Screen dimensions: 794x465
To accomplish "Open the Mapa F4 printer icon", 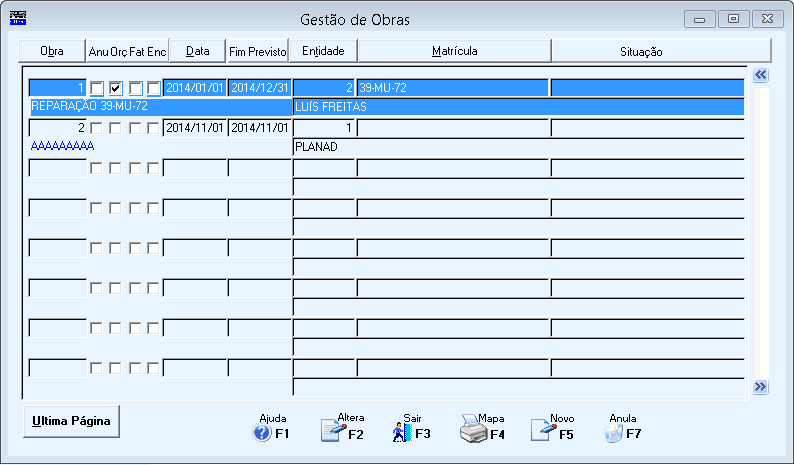I will [x=474, y=429].
